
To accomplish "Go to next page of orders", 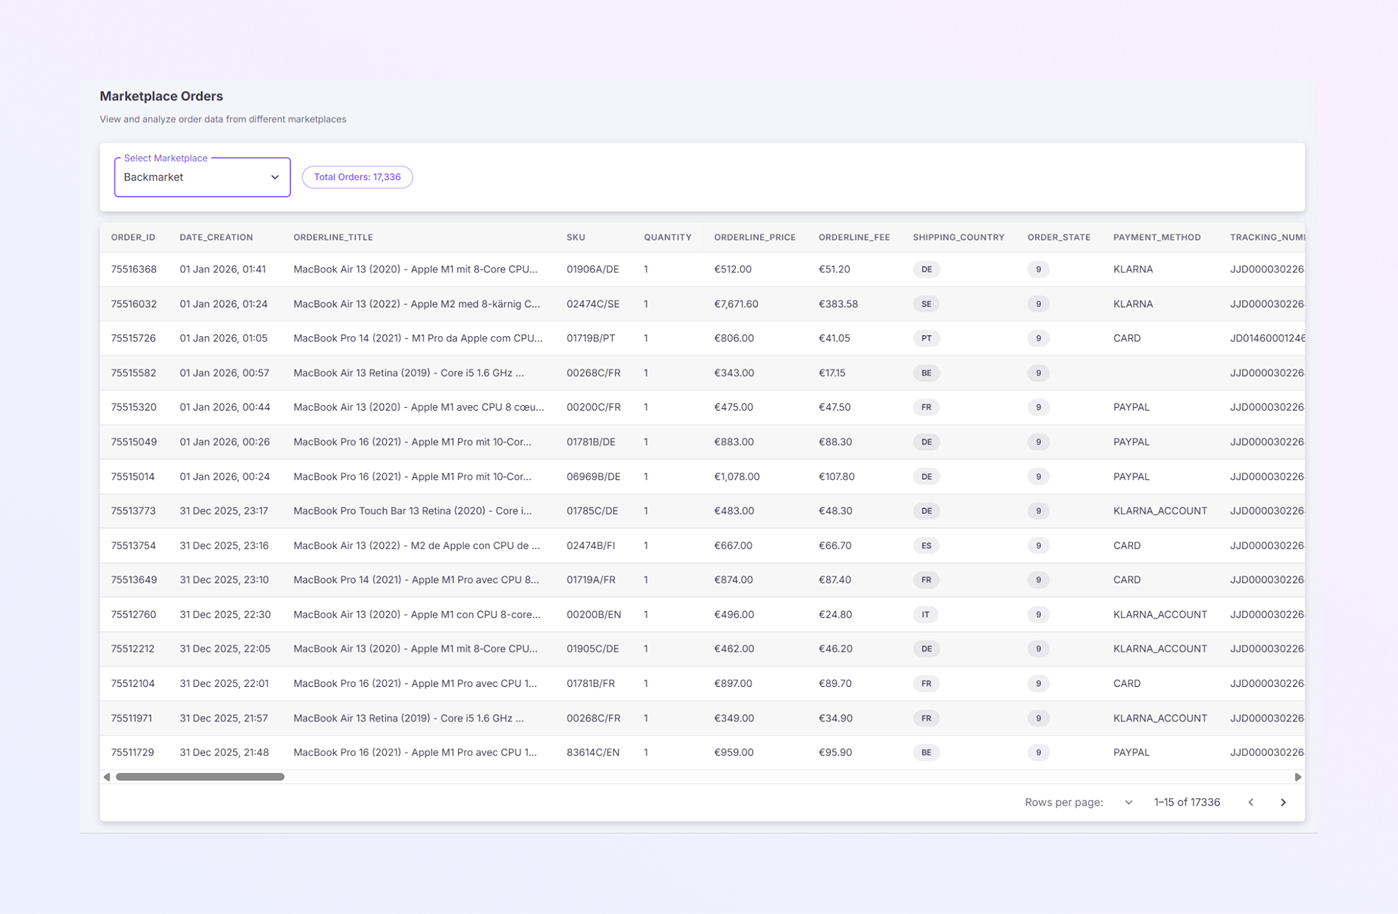I will click(1283, 802).
